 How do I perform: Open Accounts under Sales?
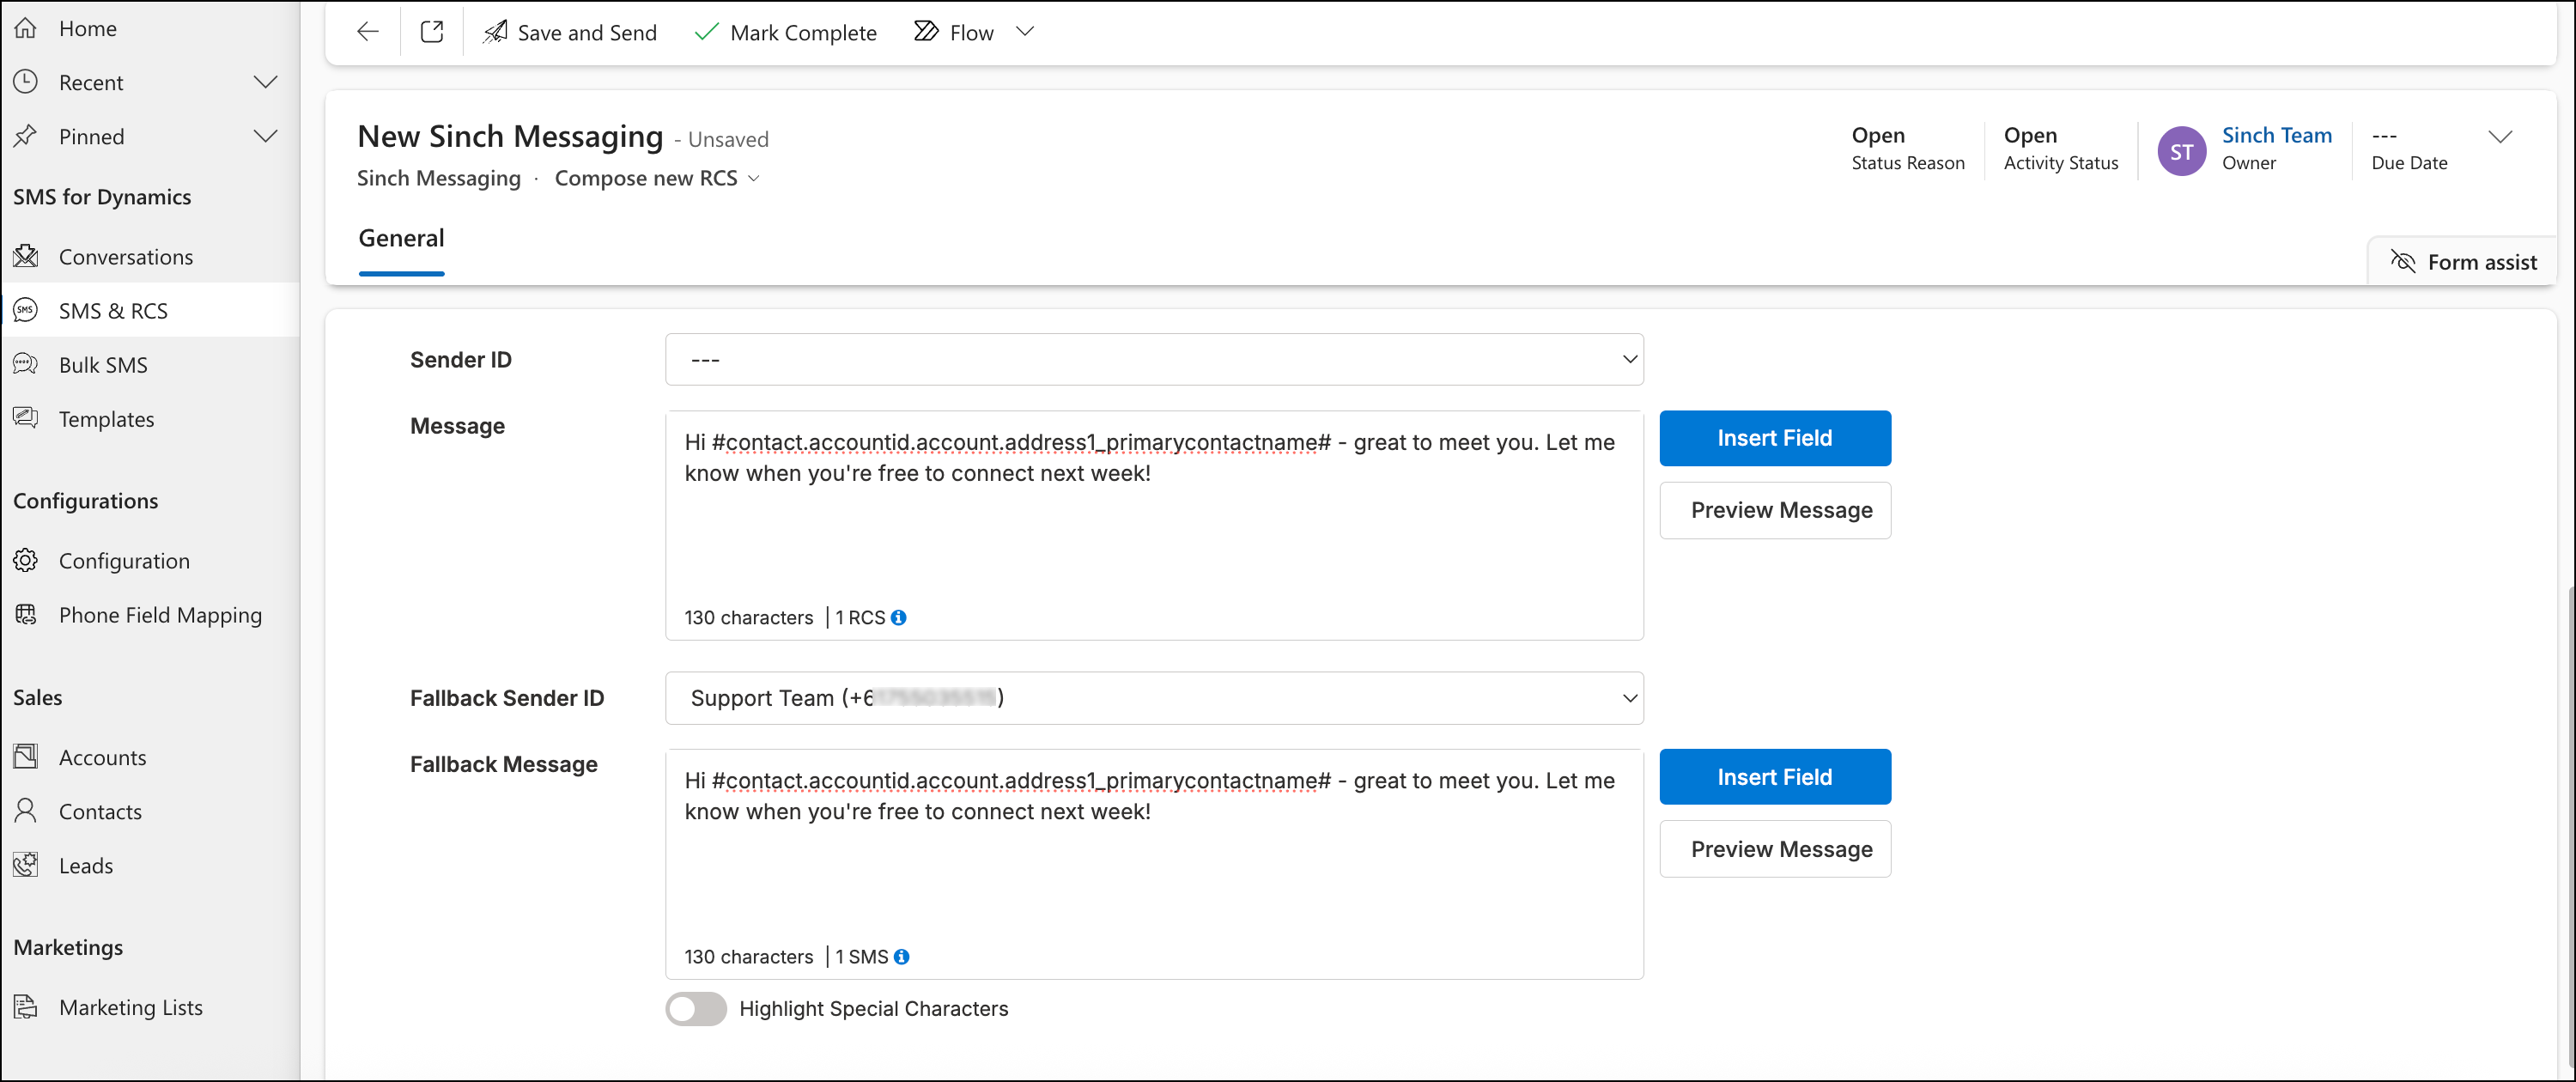tap(103, 757)
